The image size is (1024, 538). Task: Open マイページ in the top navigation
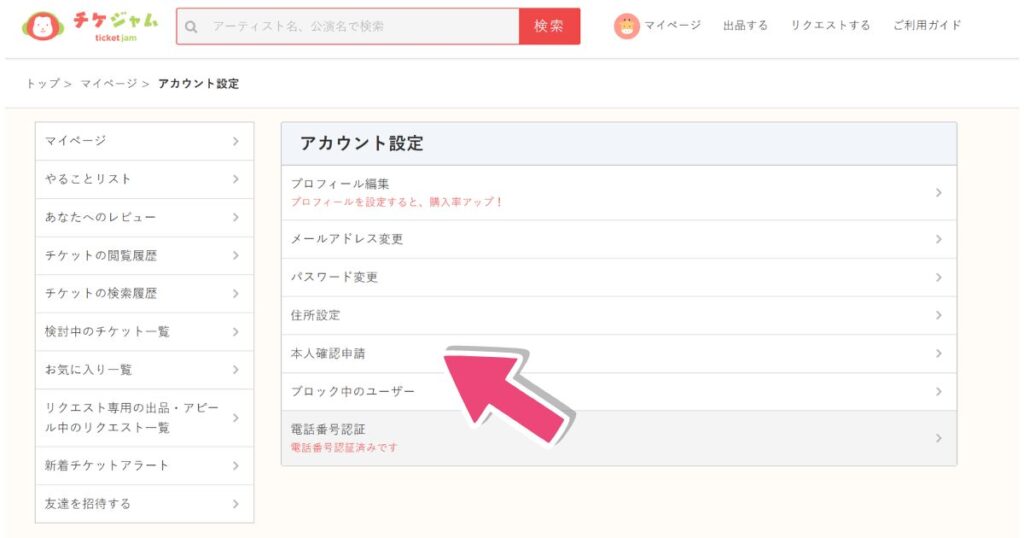pyautogui.click(x=672, y=25)
